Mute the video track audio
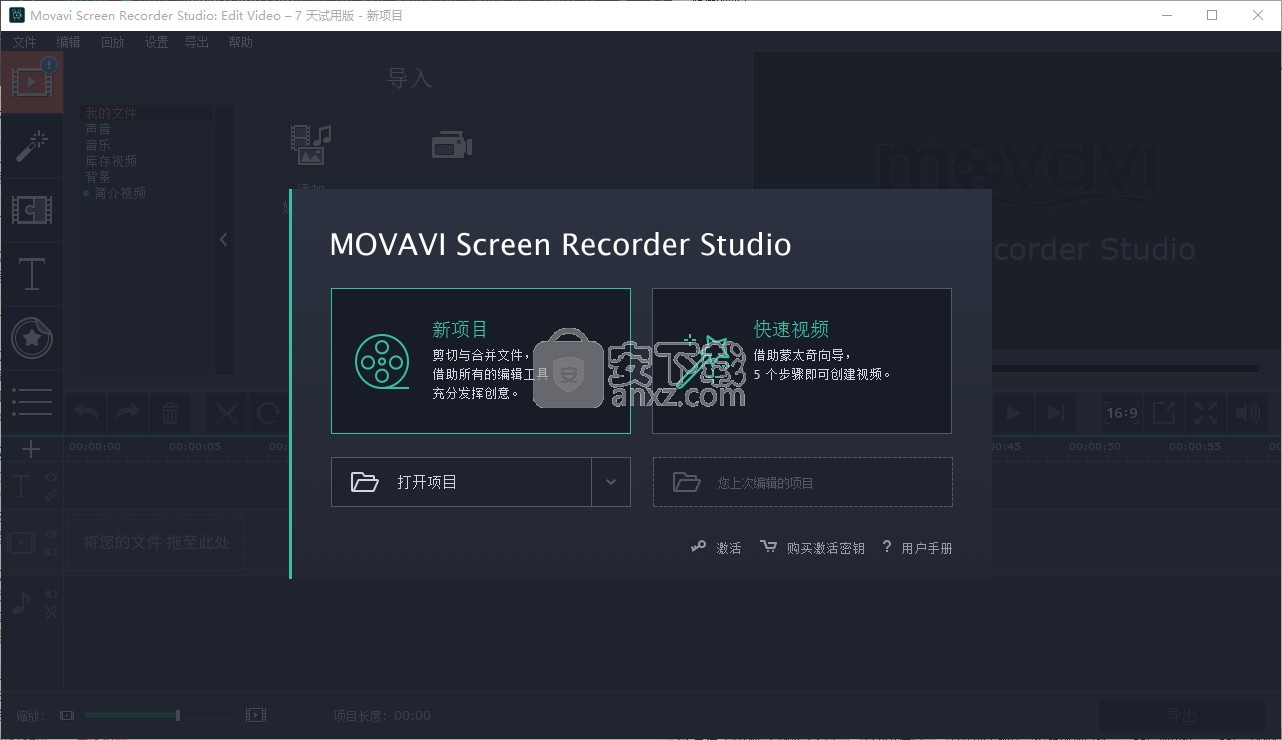 pyautogui.click(x=51, y=551)
